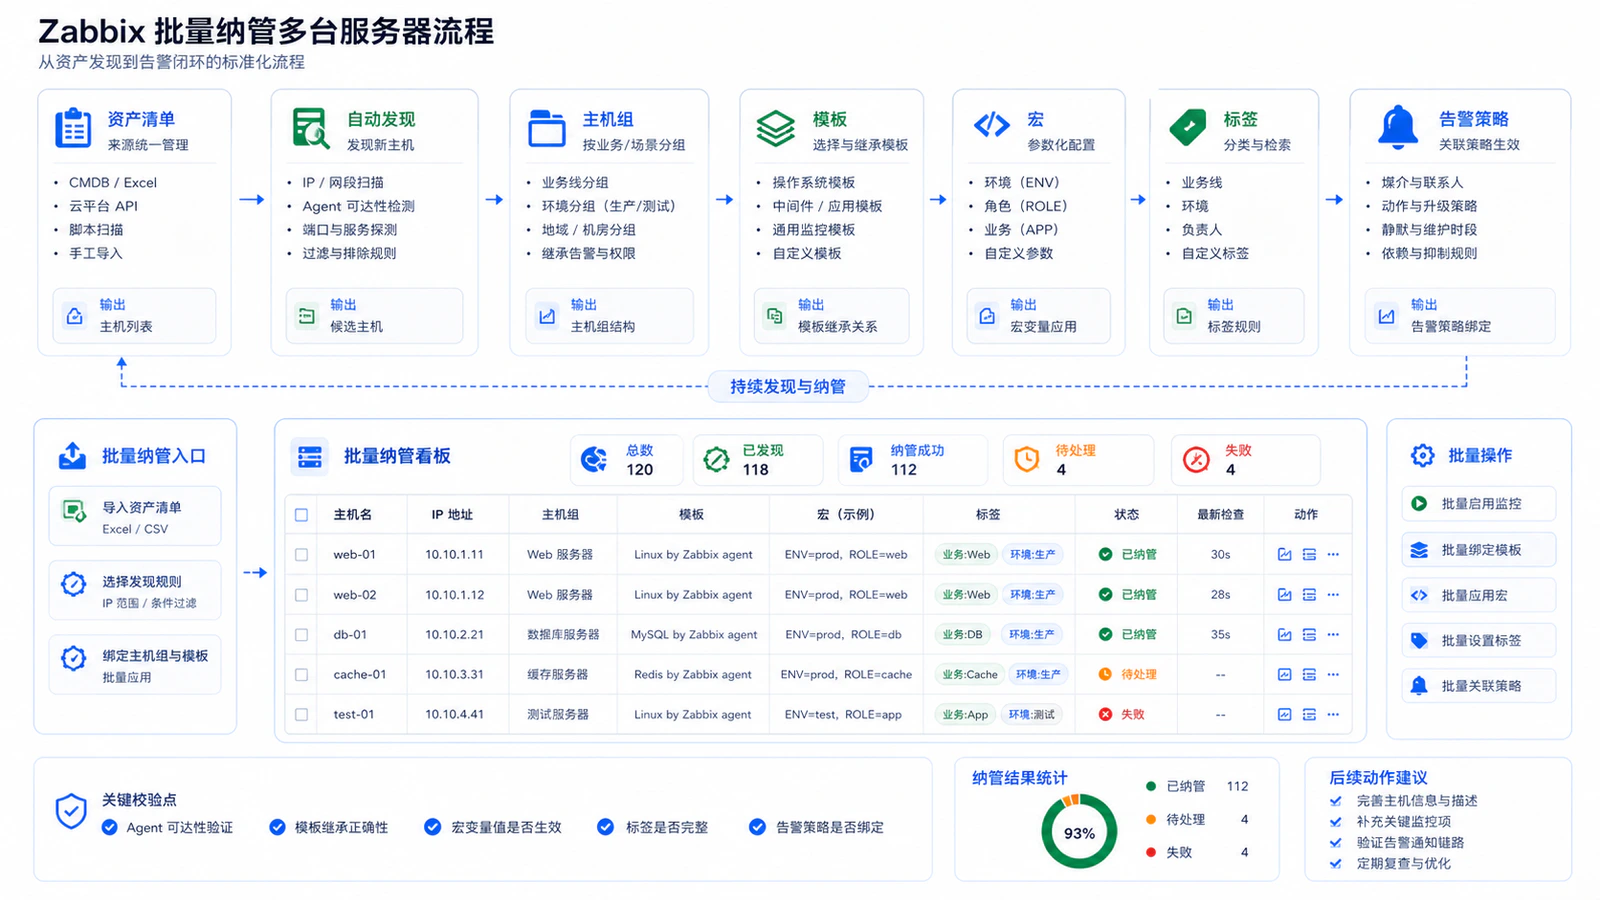Toggle Agent 可达性验证 check

point(110,827)
